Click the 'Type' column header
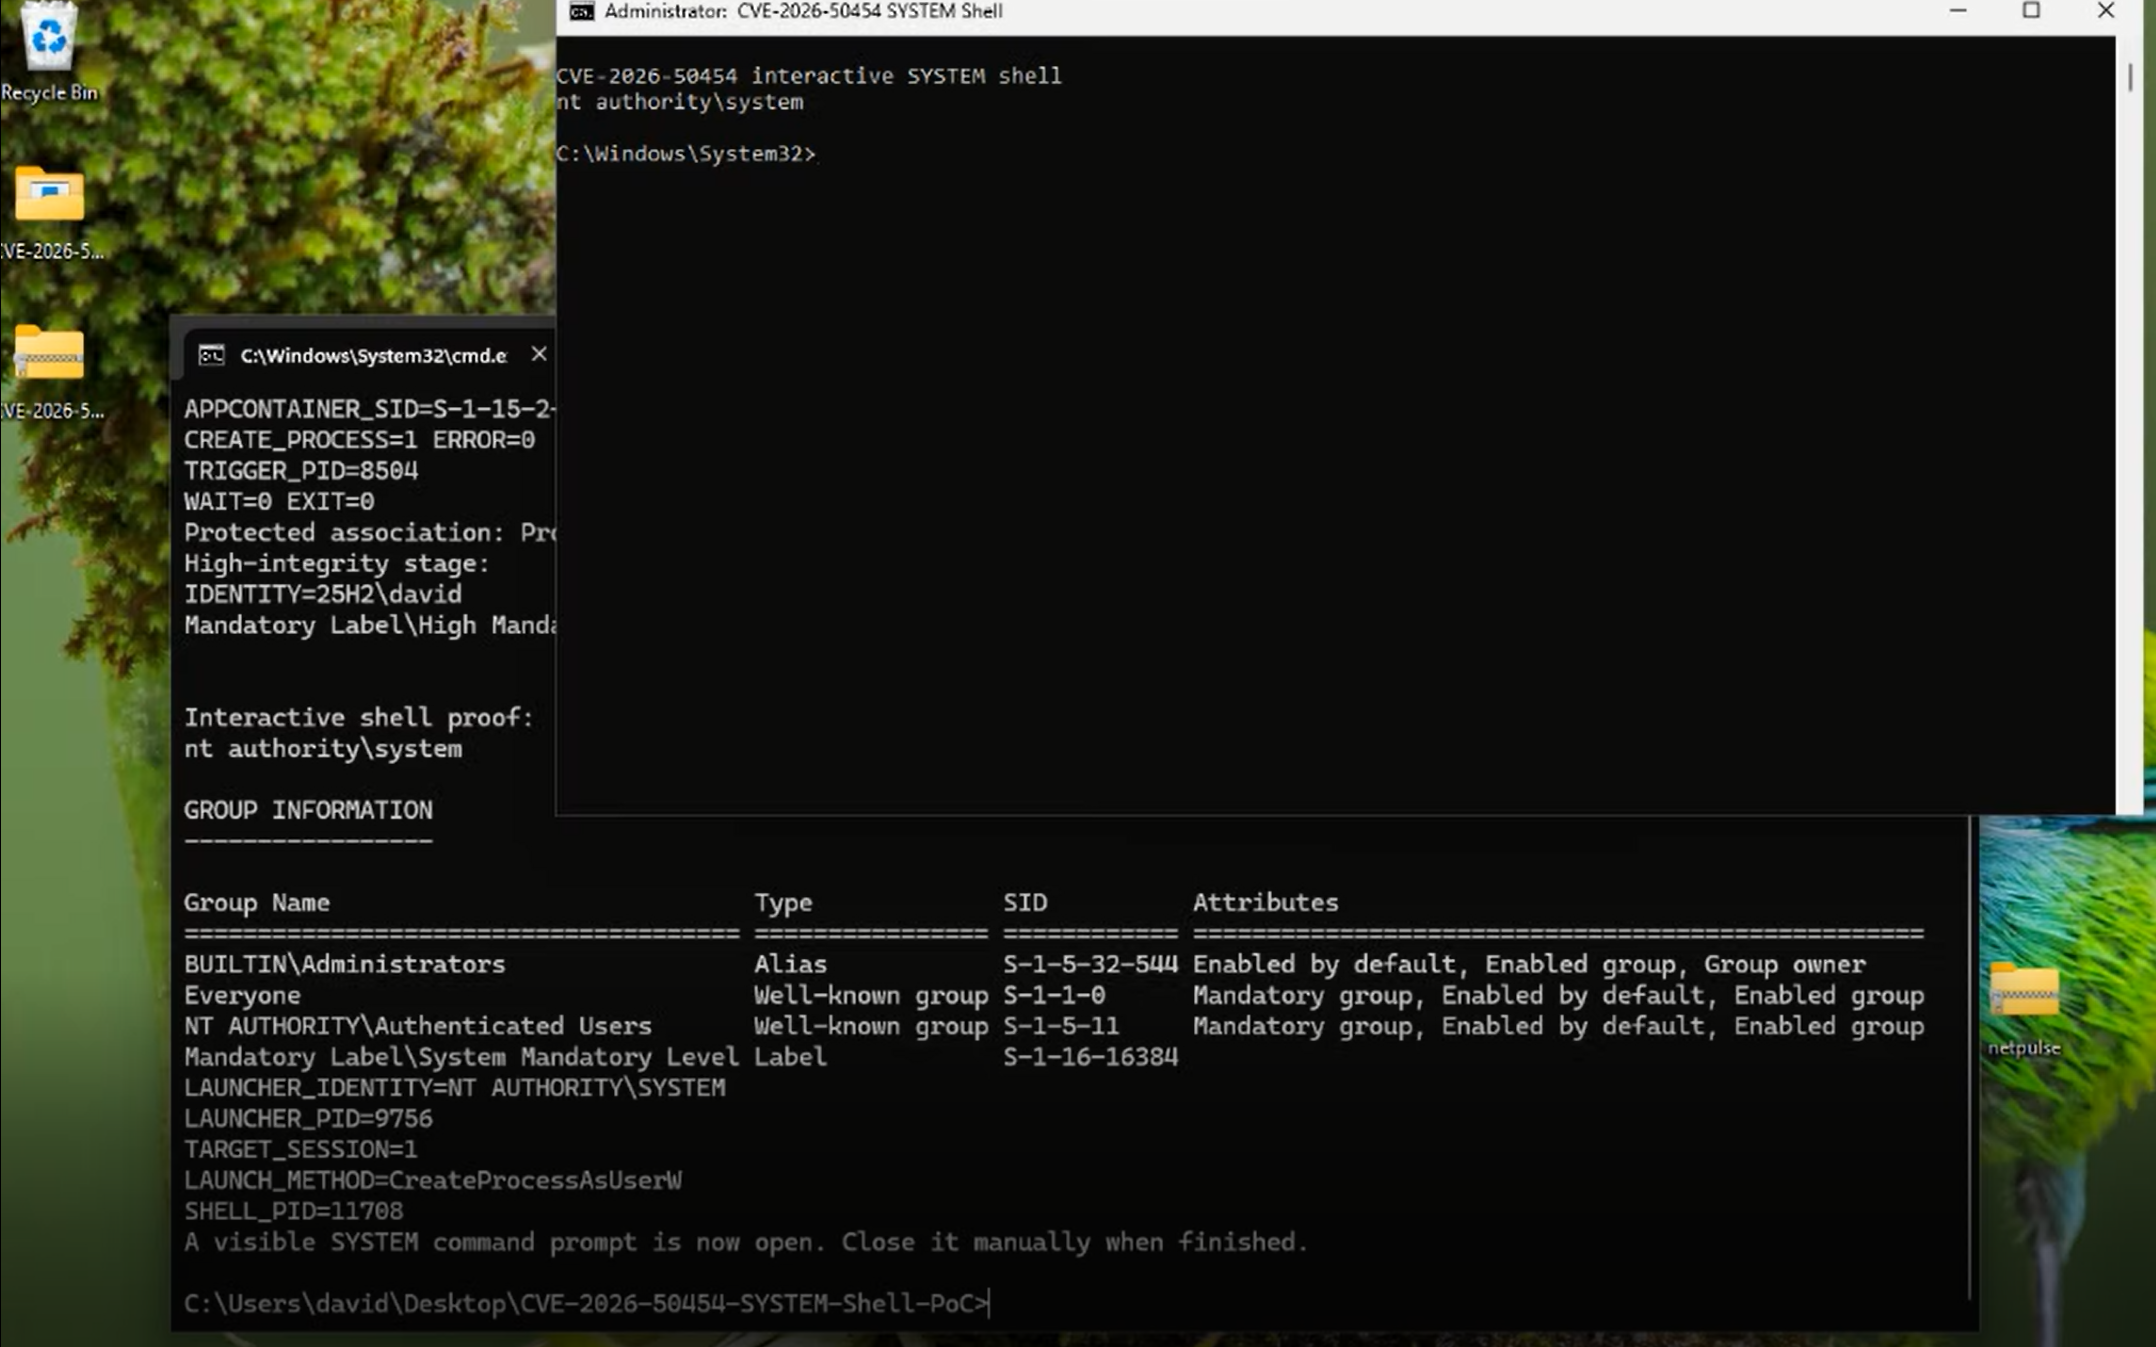 [783, 903]
